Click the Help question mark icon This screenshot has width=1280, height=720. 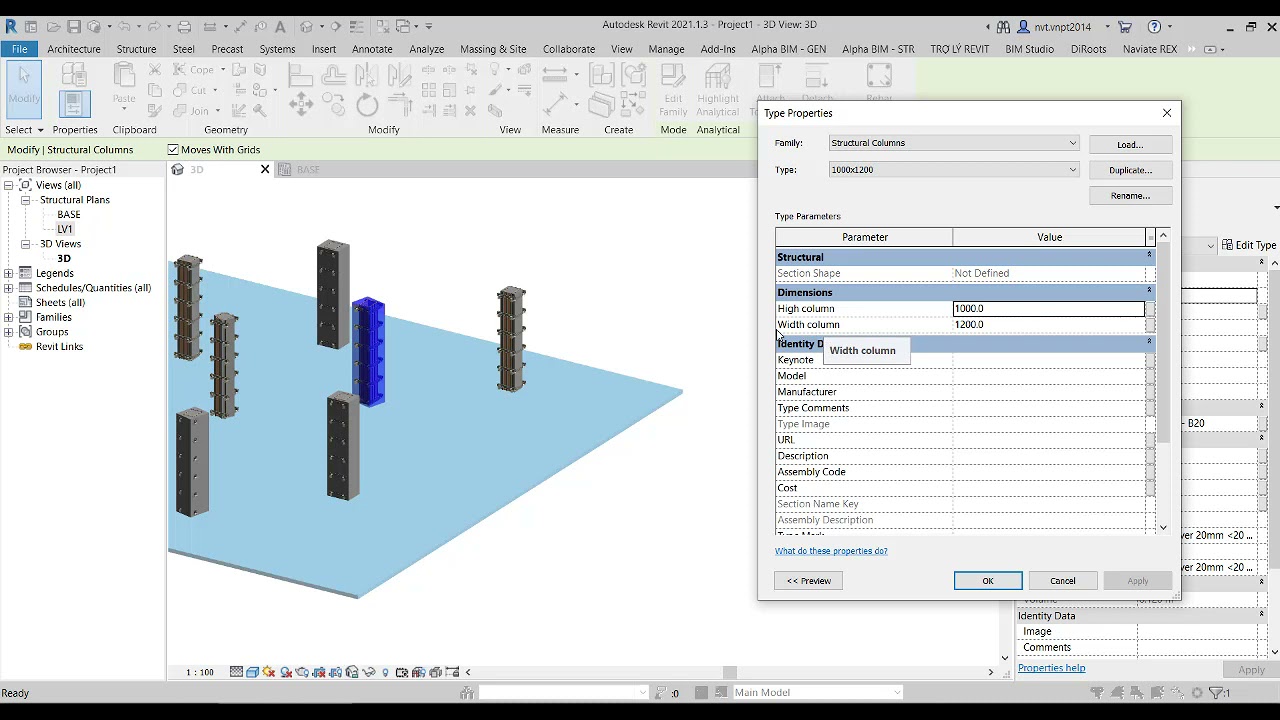click(1155, 27)
